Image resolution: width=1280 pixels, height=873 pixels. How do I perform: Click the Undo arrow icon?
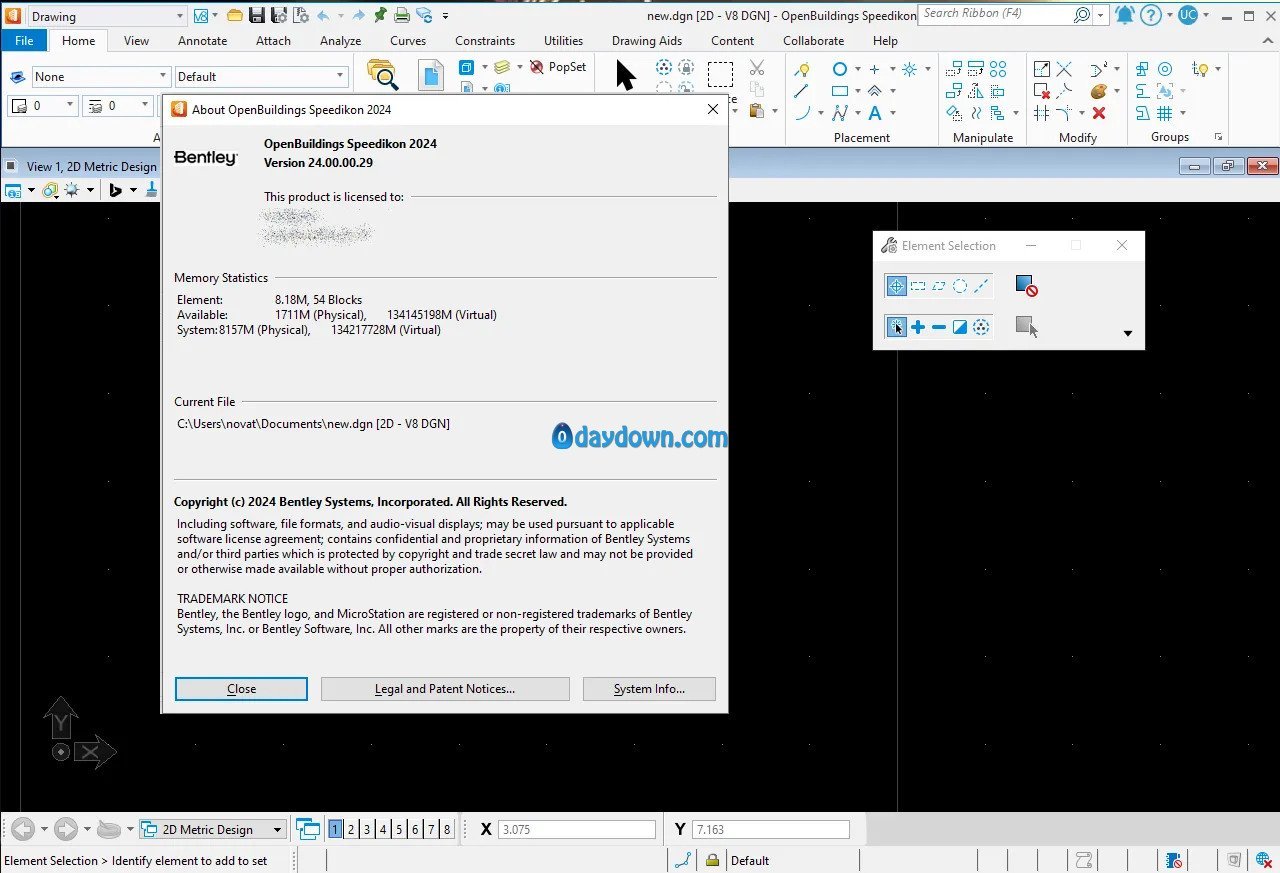pyautogui.click(x=323, y=15)
